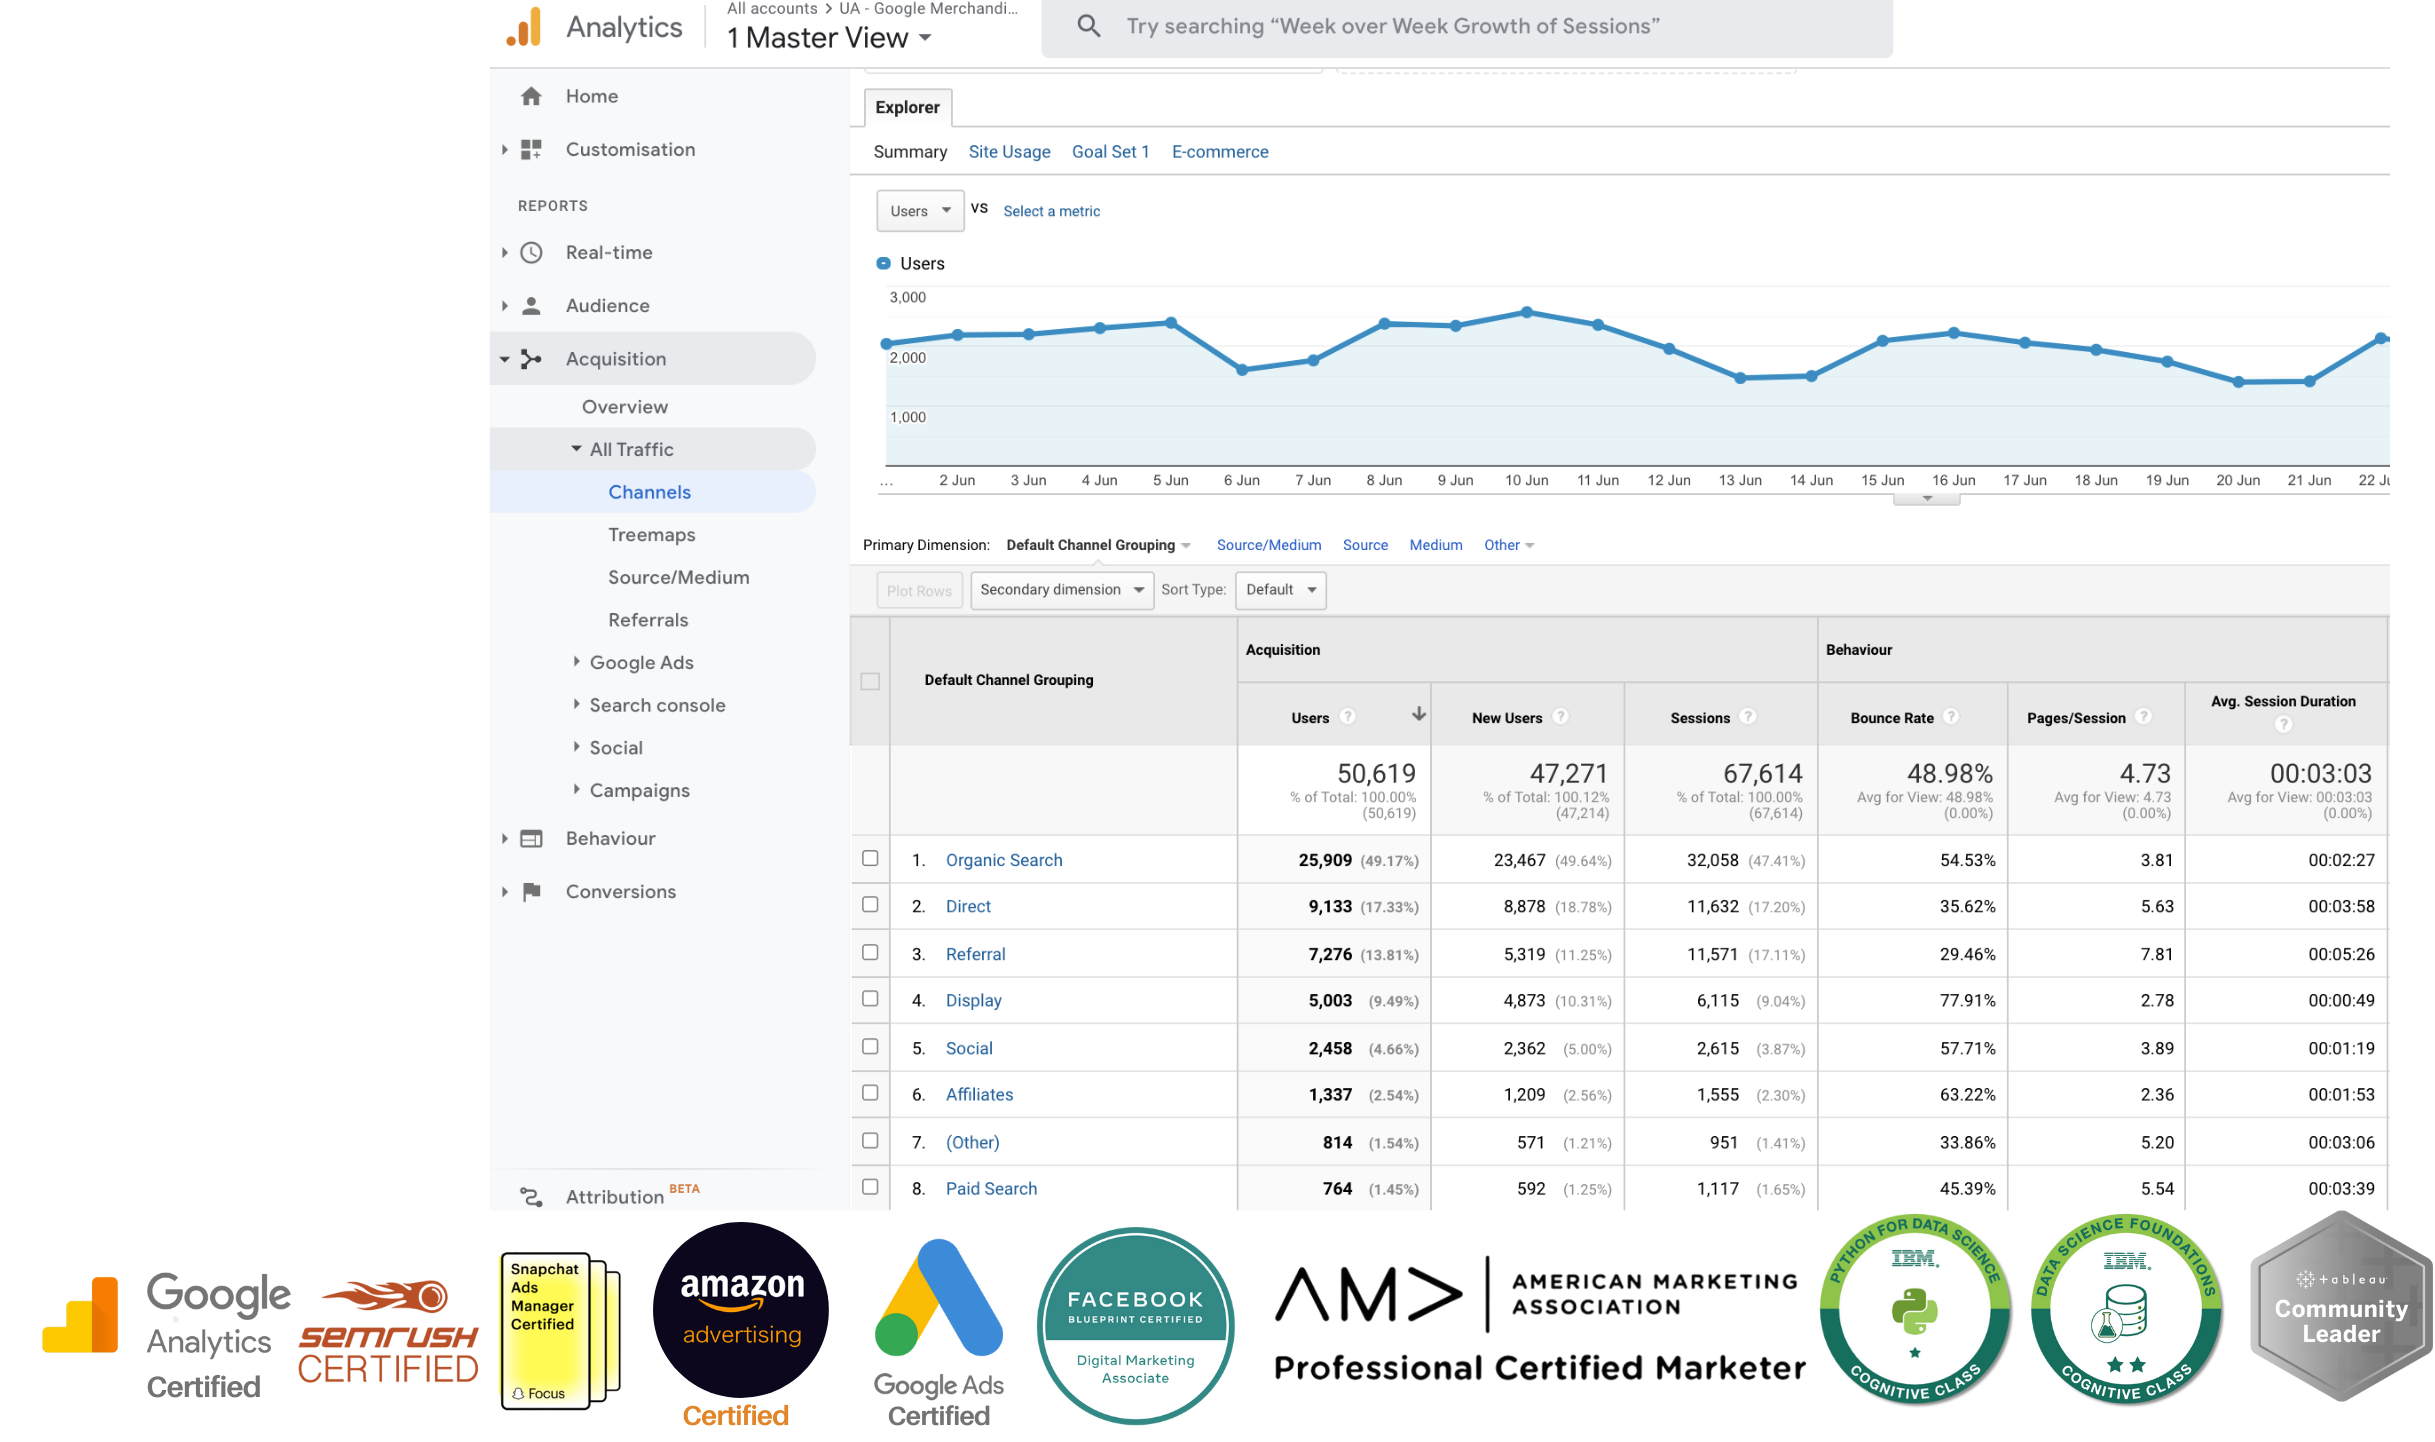Click the New Users help icon
The image size is (2435, 1442).
1561,717
